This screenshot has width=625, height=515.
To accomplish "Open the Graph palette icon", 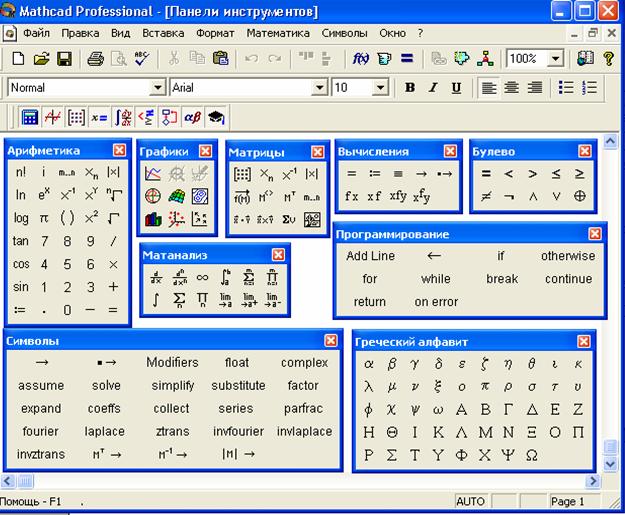I will click(53, 117).
